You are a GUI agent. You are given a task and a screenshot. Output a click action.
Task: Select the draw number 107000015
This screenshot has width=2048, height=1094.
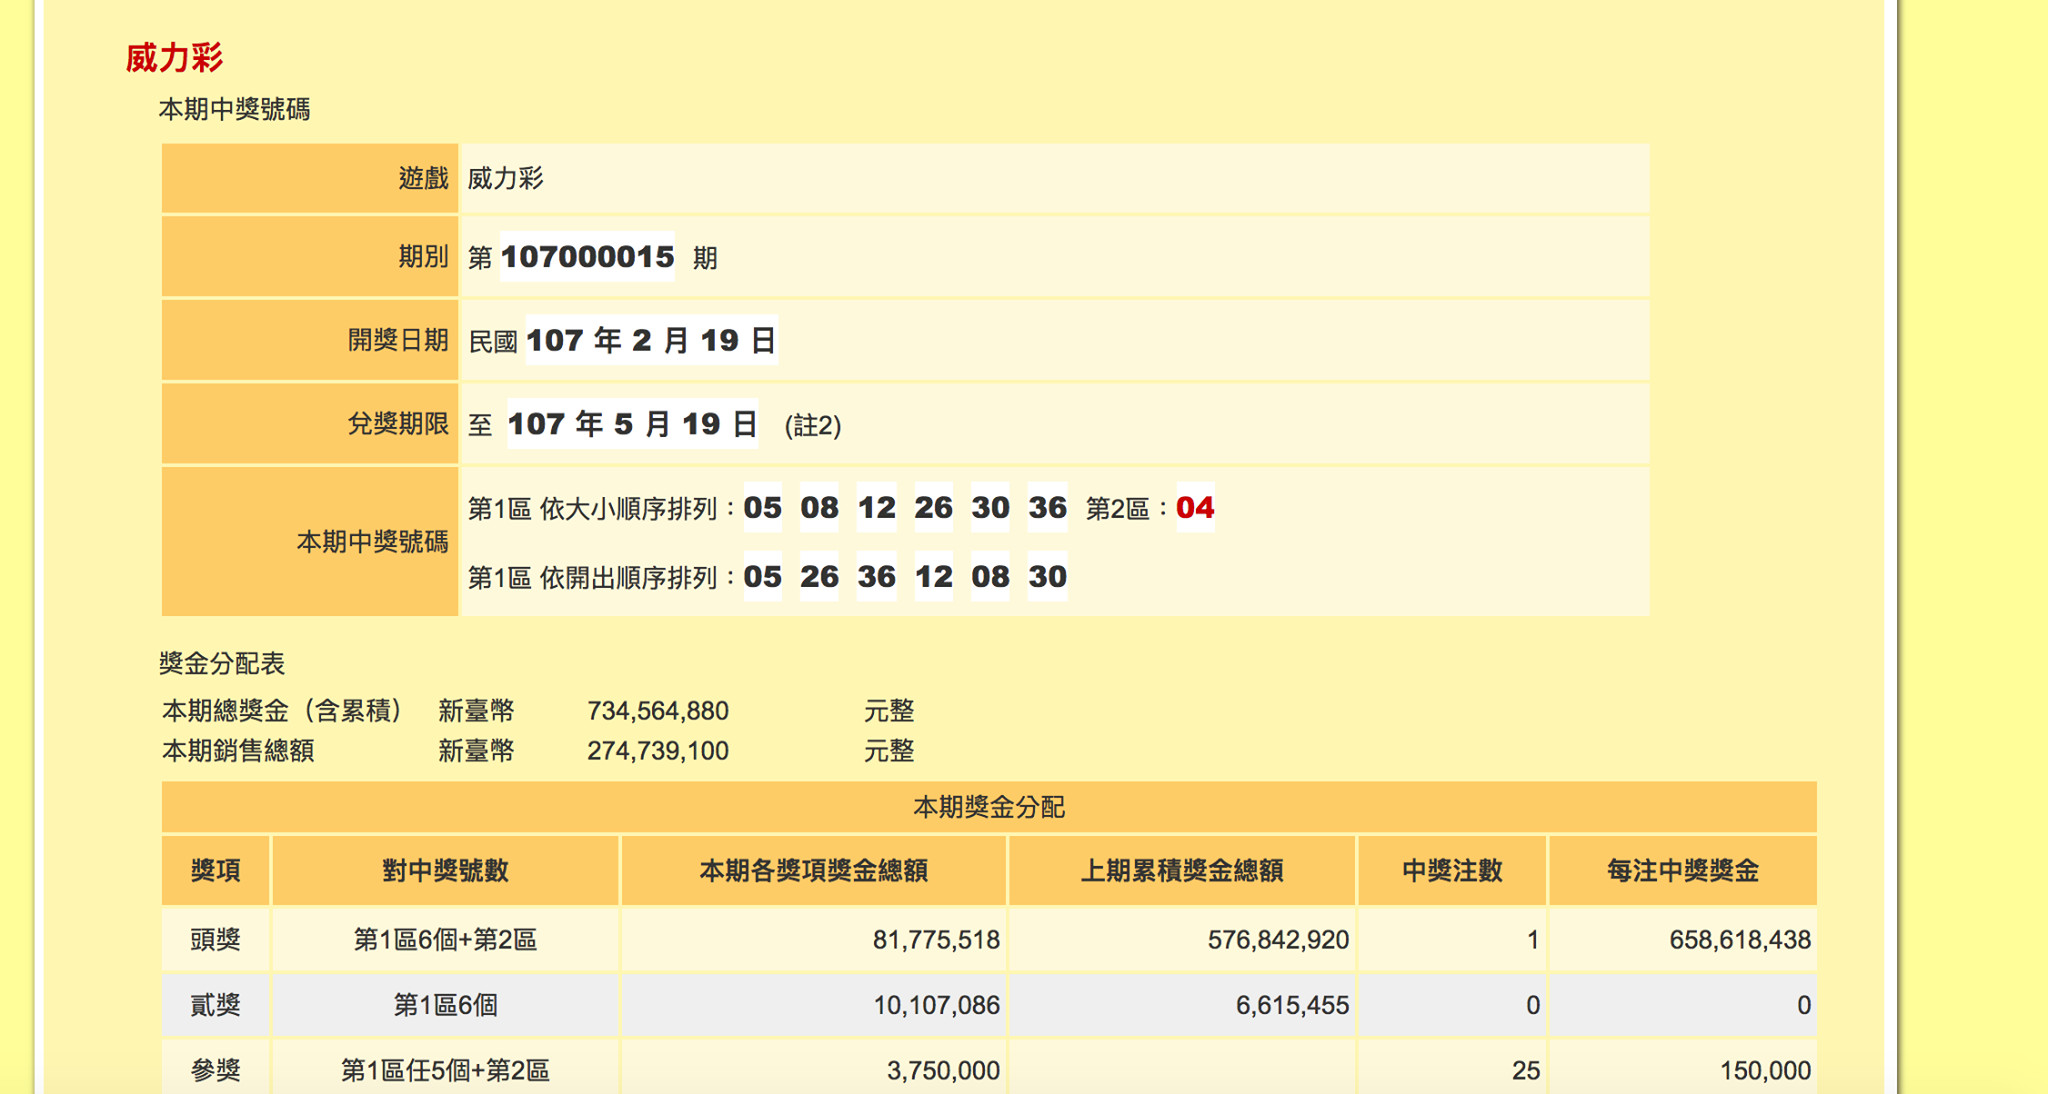(x=587, y=257)
